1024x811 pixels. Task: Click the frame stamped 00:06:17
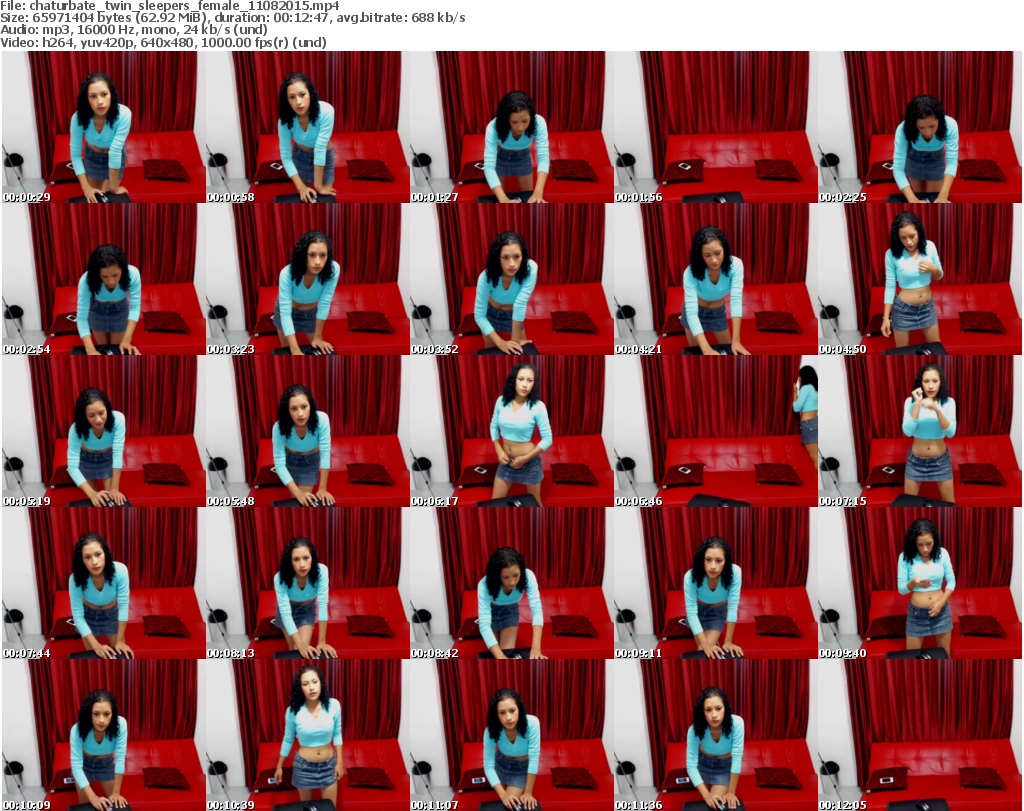pos(511,432)
